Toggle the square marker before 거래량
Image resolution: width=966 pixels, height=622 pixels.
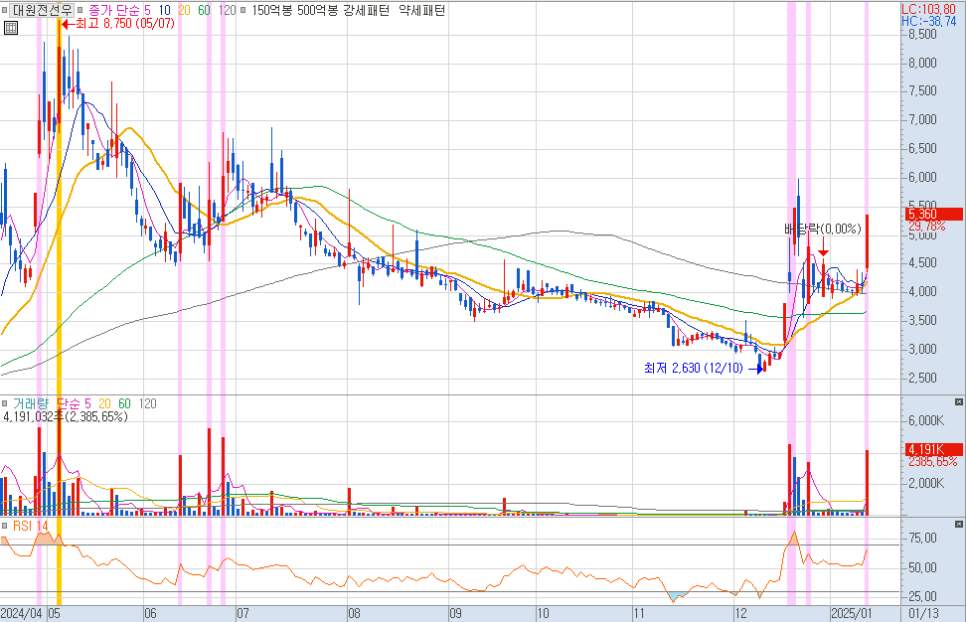click(x=5, y=404)
